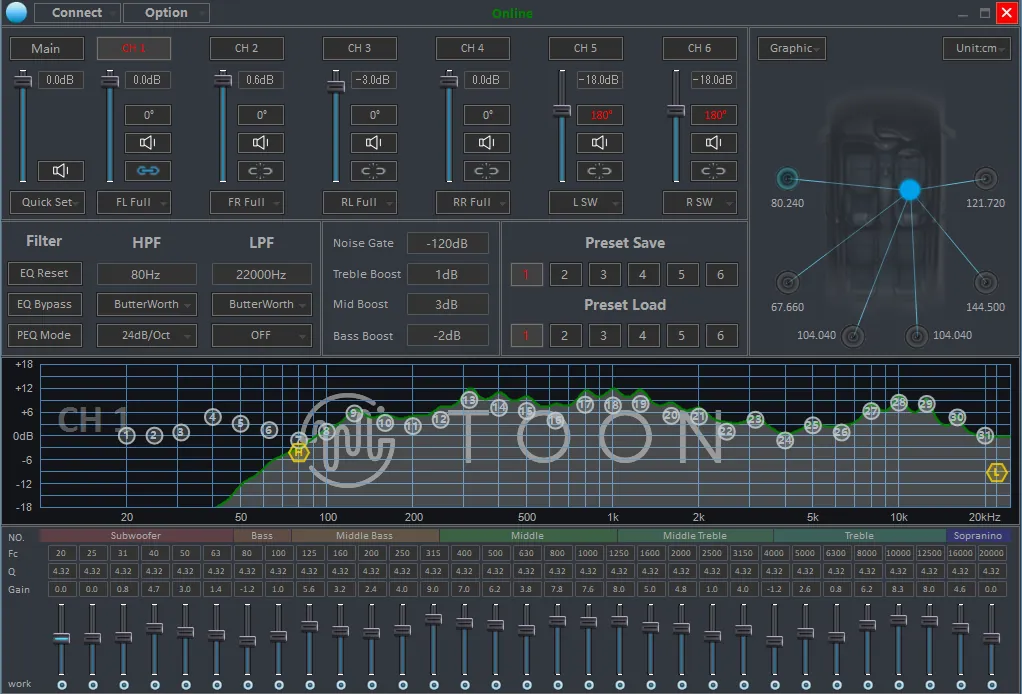Click the active link icon under CH 1
Viewport: 1022px width, 694px height.
click(x=148, y=171)
